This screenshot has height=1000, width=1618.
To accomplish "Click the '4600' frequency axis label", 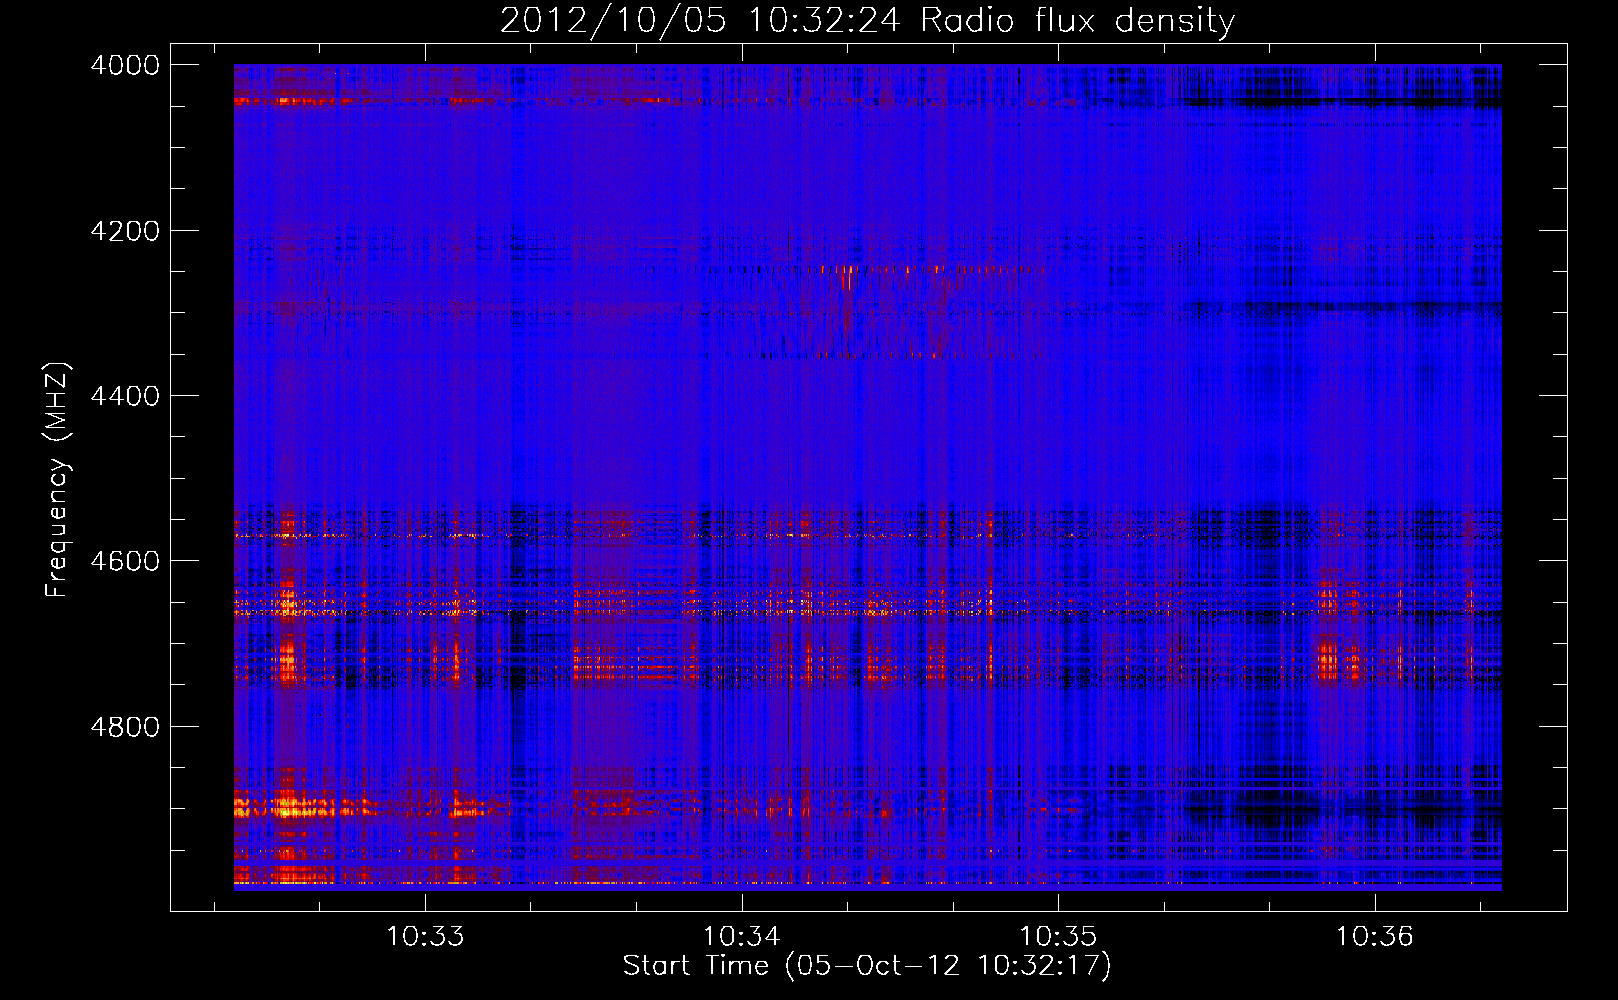I will [x=125, y=561].
